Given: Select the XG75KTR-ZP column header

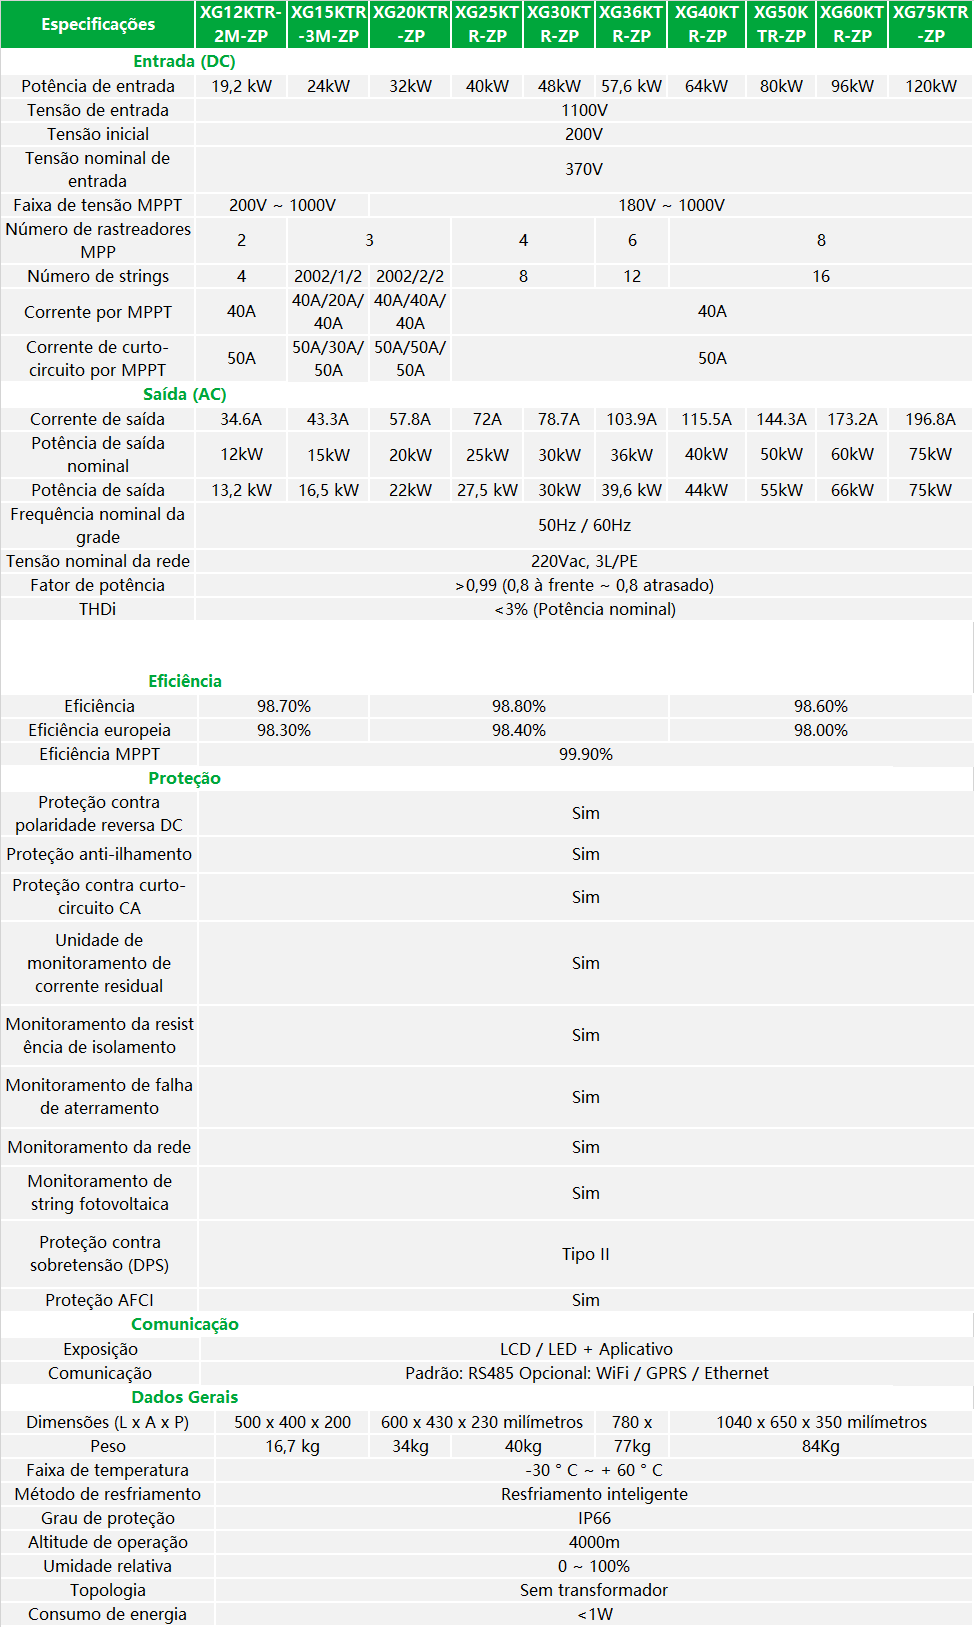Looking at the screenshot, I should 930,24.
